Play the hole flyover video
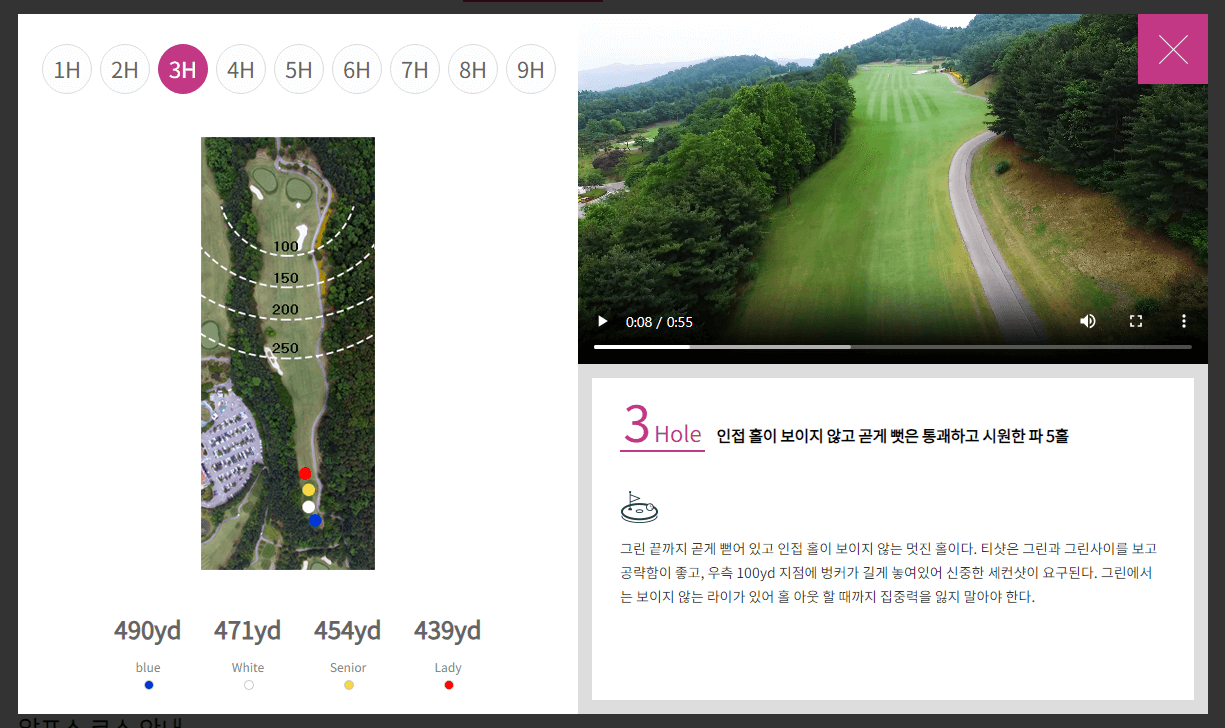The width and height of the screenshot is (1225, 728). [602, 321]
